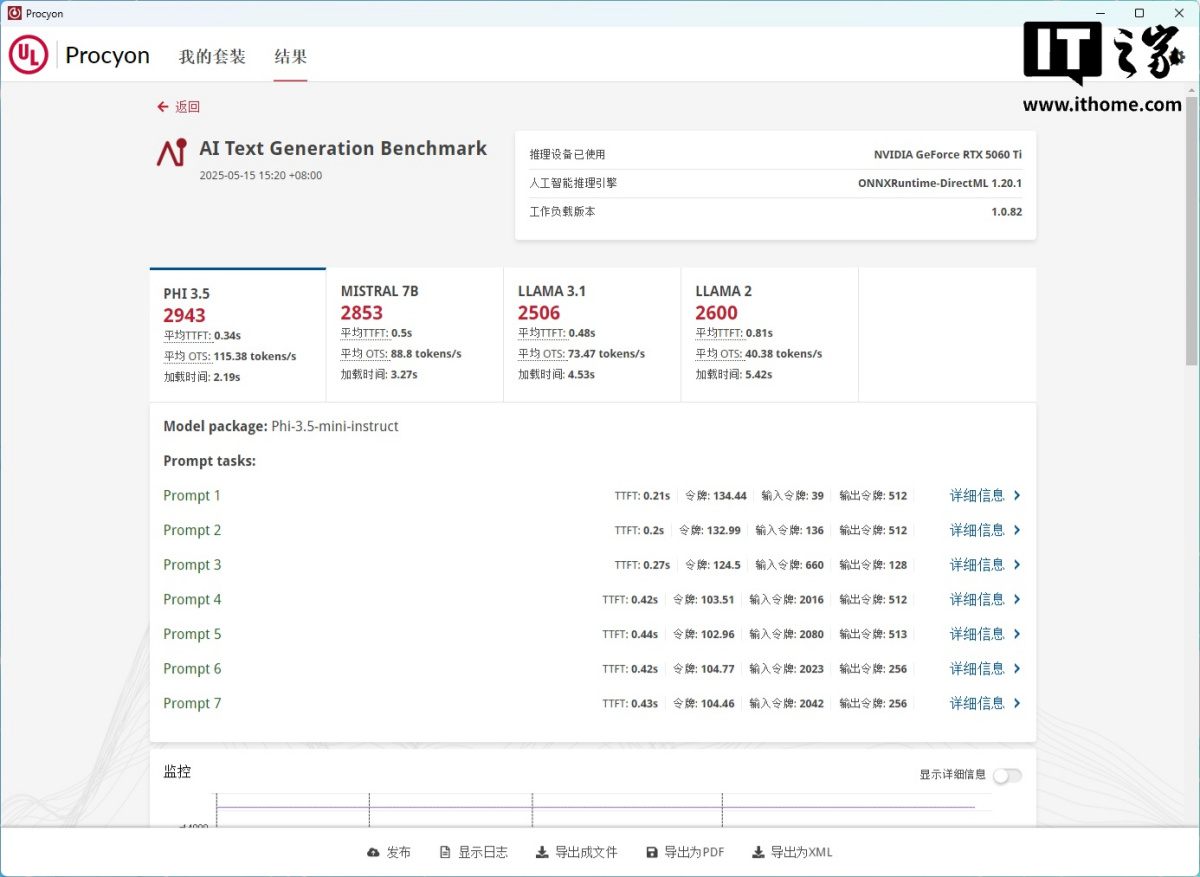The height and width of the screenshot is (877, 1200).
Task: Click the back arrow icon next to 返回
Action: pos(163,107)
